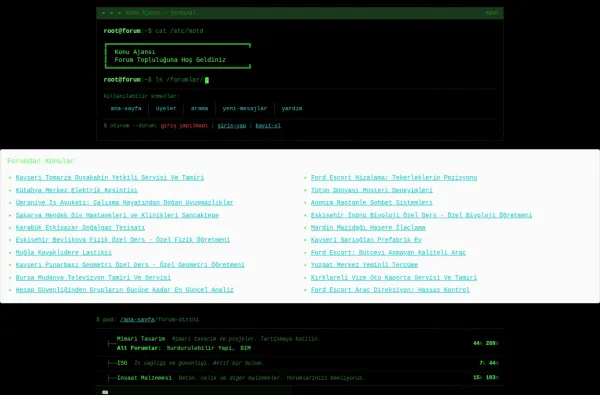600x395 pixels.
Task: Open Kayseri Tomarza Duşakabin Yetkili Servisi topic
Action: point(110,178)
